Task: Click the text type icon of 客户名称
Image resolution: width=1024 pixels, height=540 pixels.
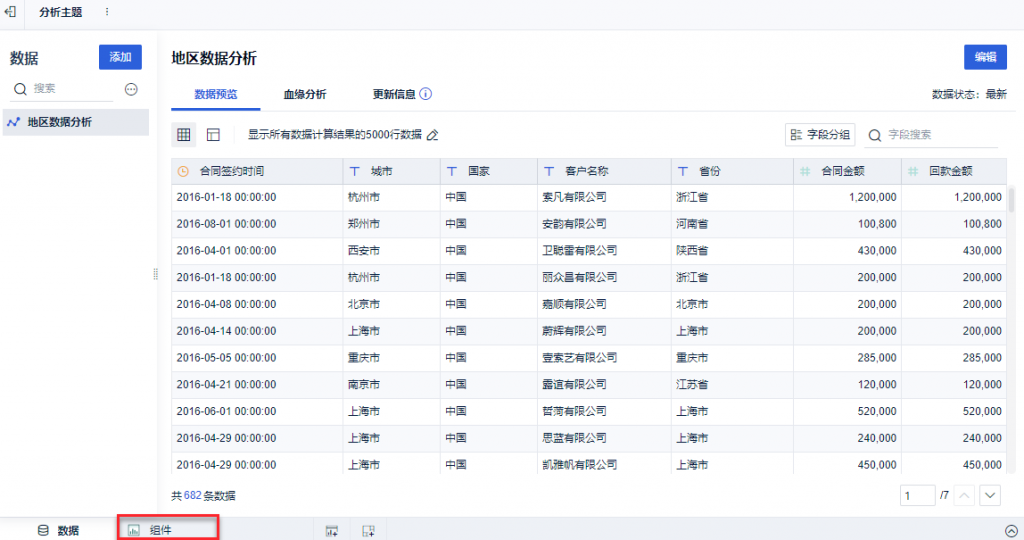Action: coord(549,171)
